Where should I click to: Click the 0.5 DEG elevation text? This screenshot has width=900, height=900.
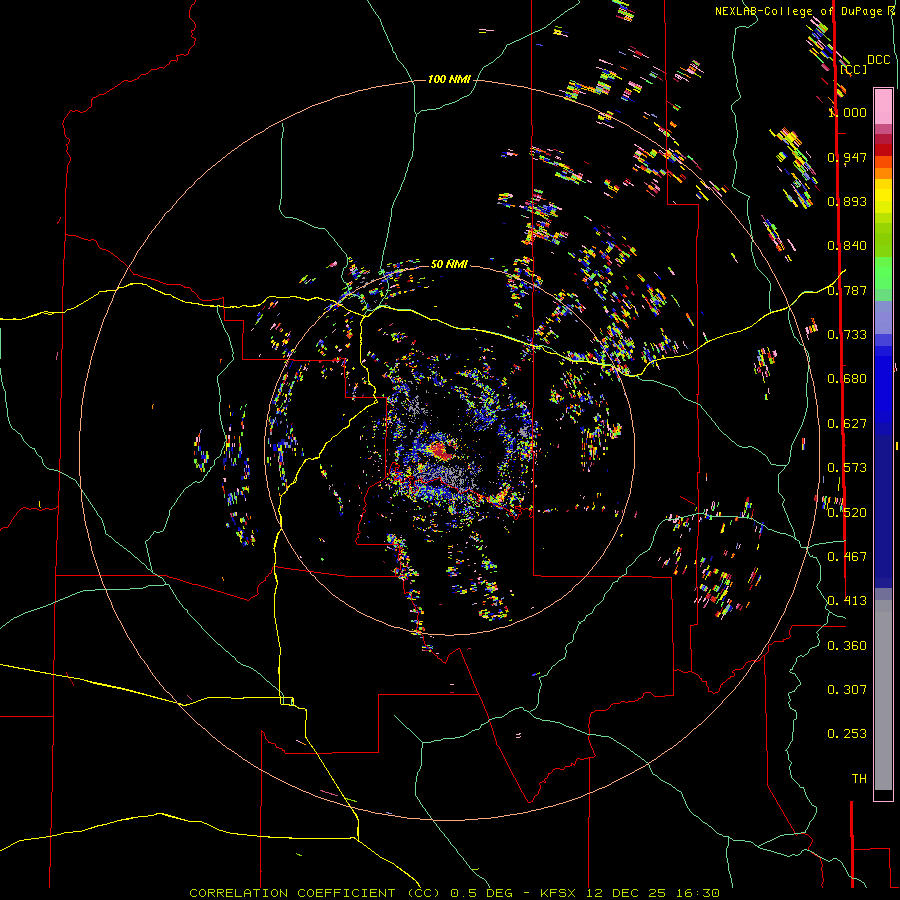pyautogui.click(x=482, y=893)
